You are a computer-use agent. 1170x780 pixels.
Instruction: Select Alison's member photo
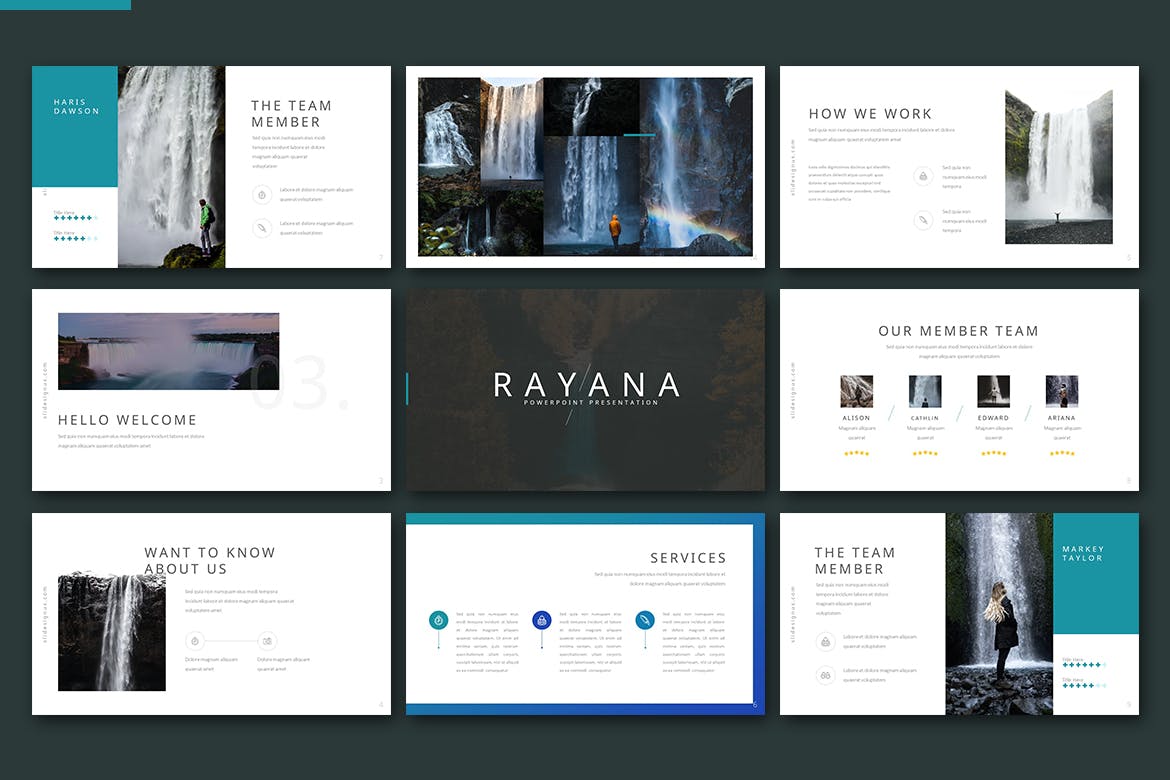click(856, 391)
